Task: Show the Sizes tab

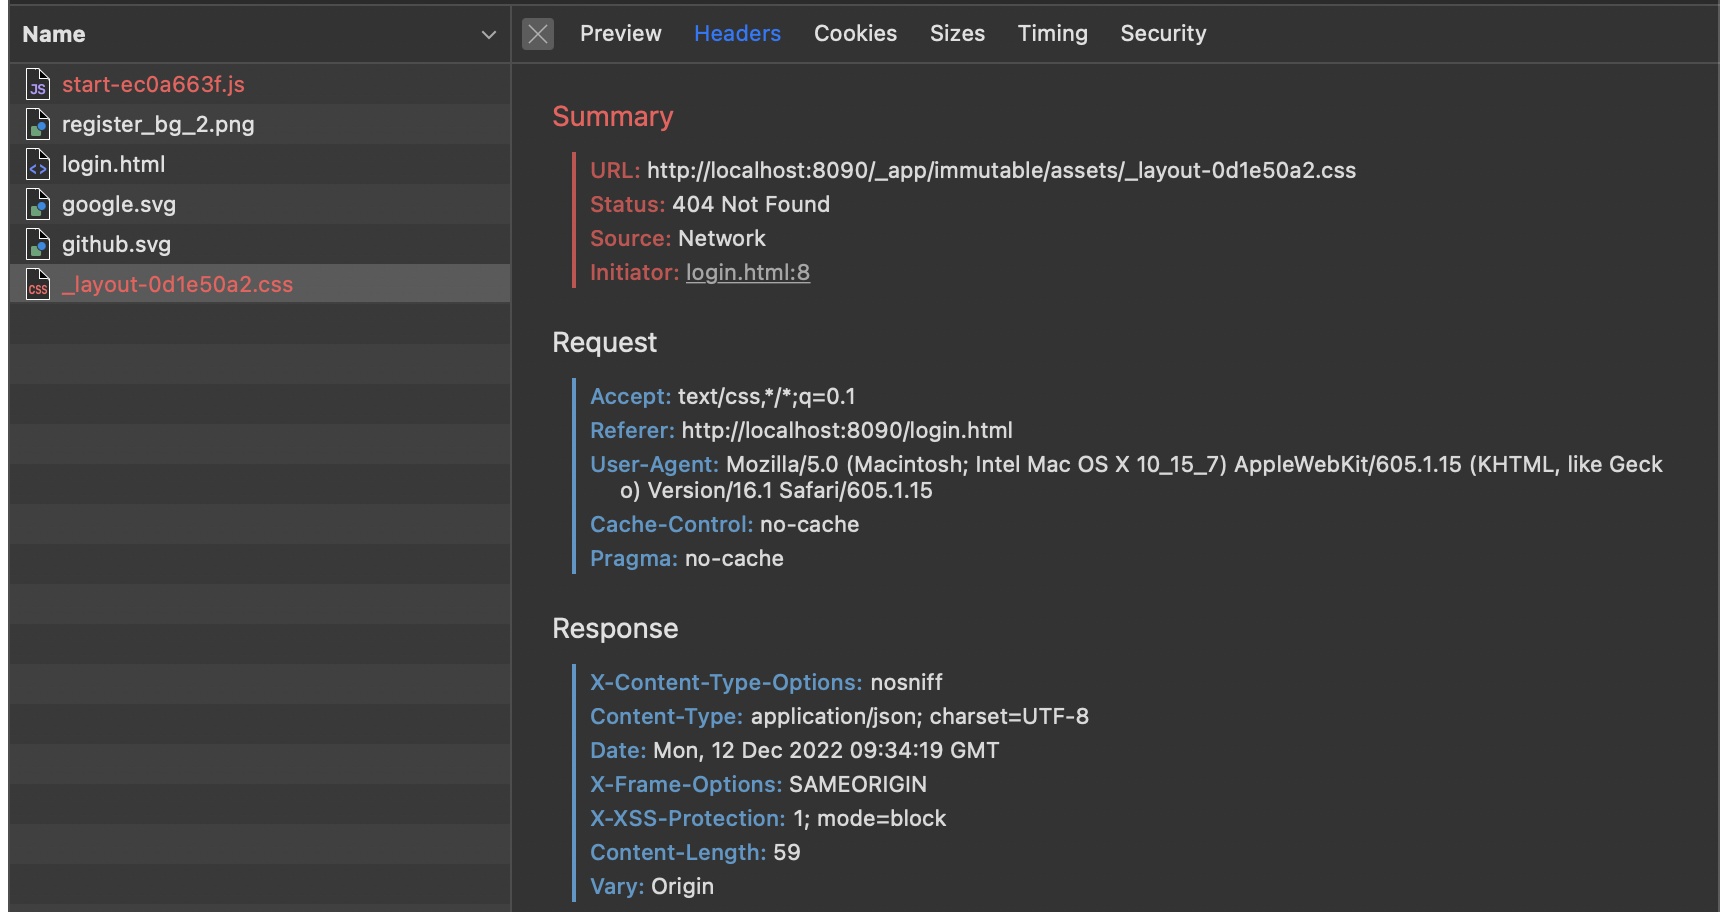Action: (957, 34)
